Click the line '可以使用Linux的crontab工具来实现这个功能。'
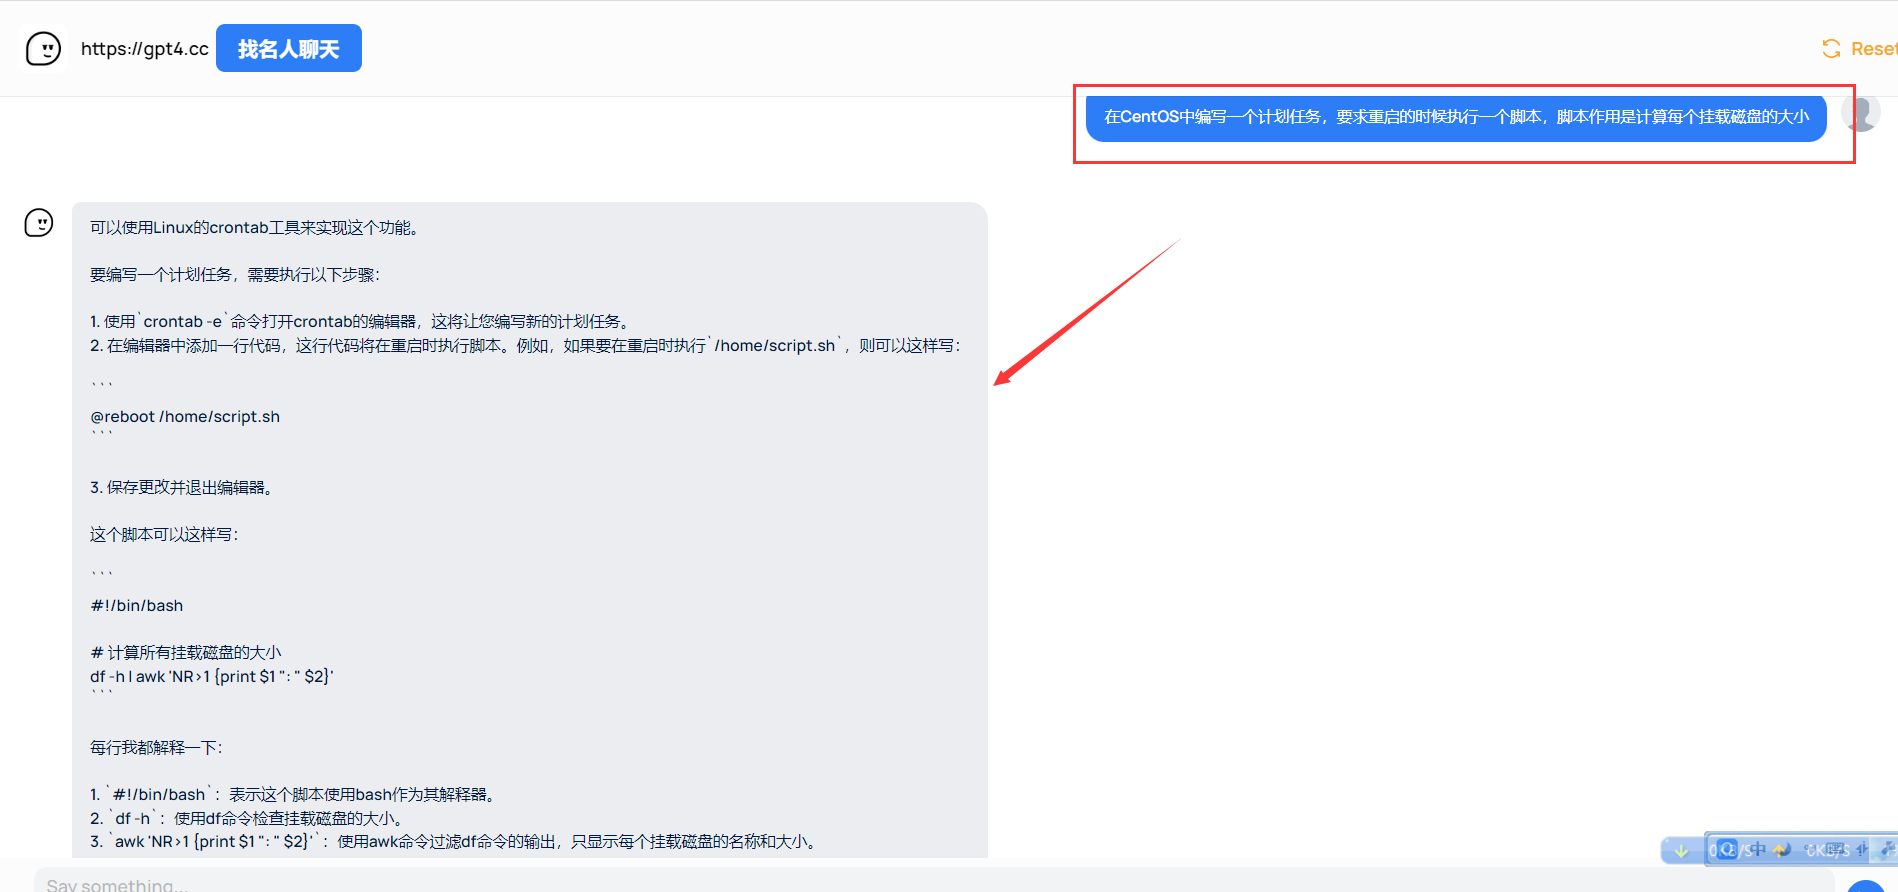The height and width of the screenshot is (892, 1898). click(256, 228)
